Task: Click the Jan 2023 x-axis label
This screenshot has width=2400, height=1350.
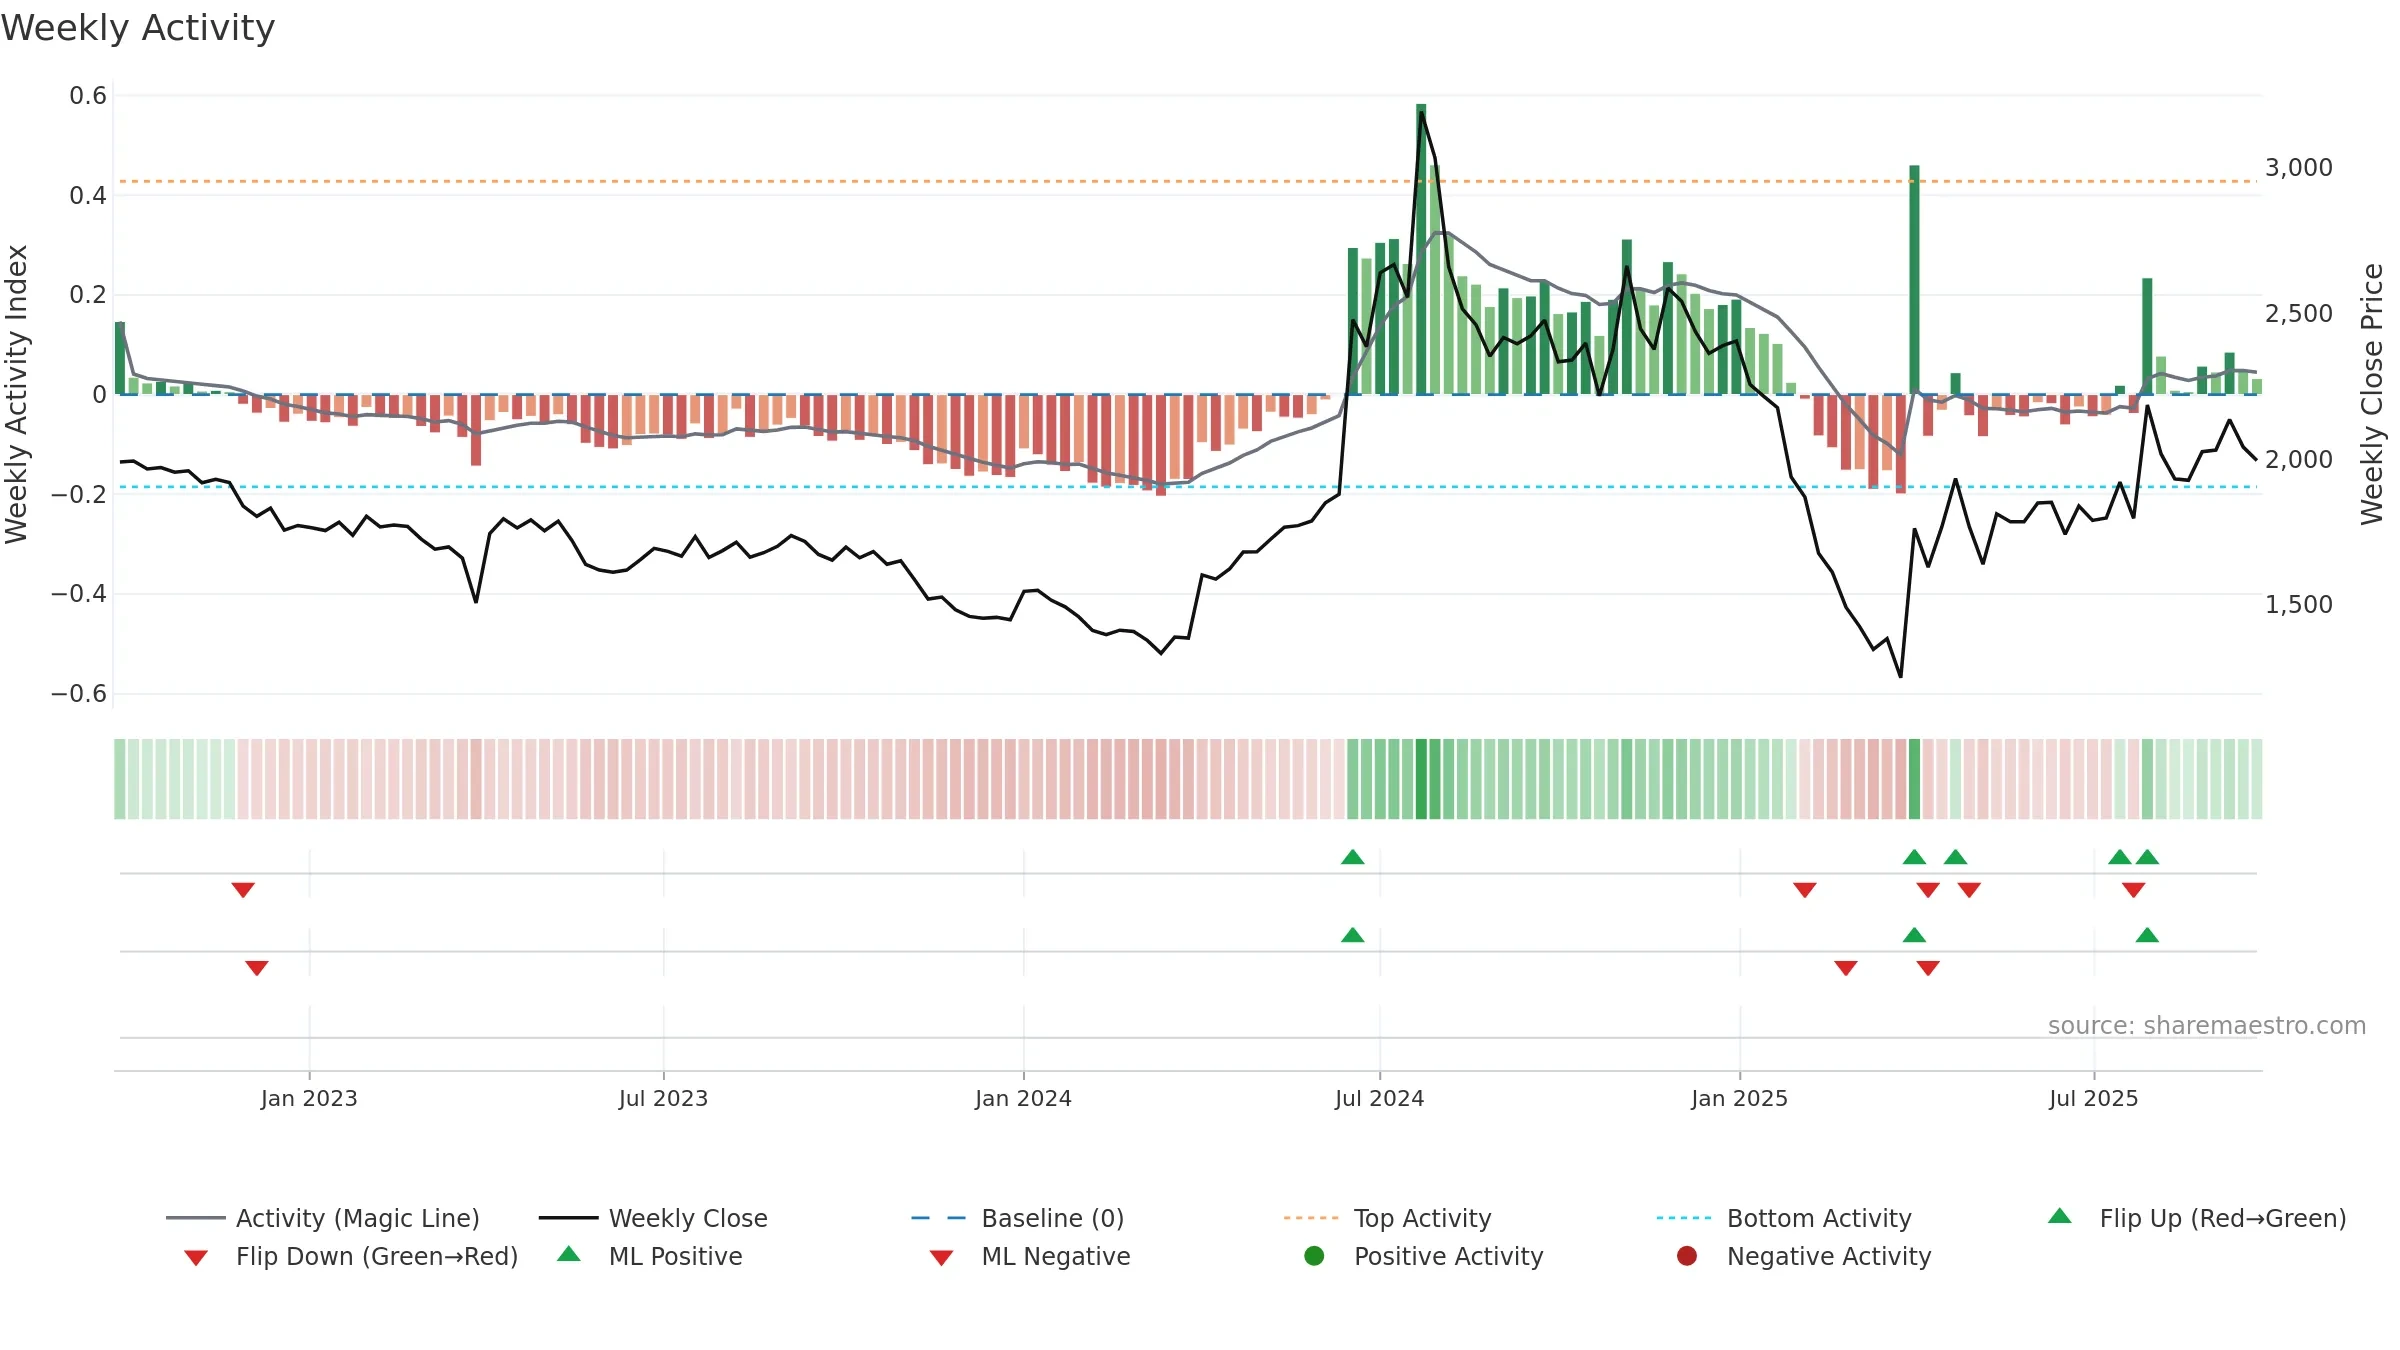Action: (309, 1098)
